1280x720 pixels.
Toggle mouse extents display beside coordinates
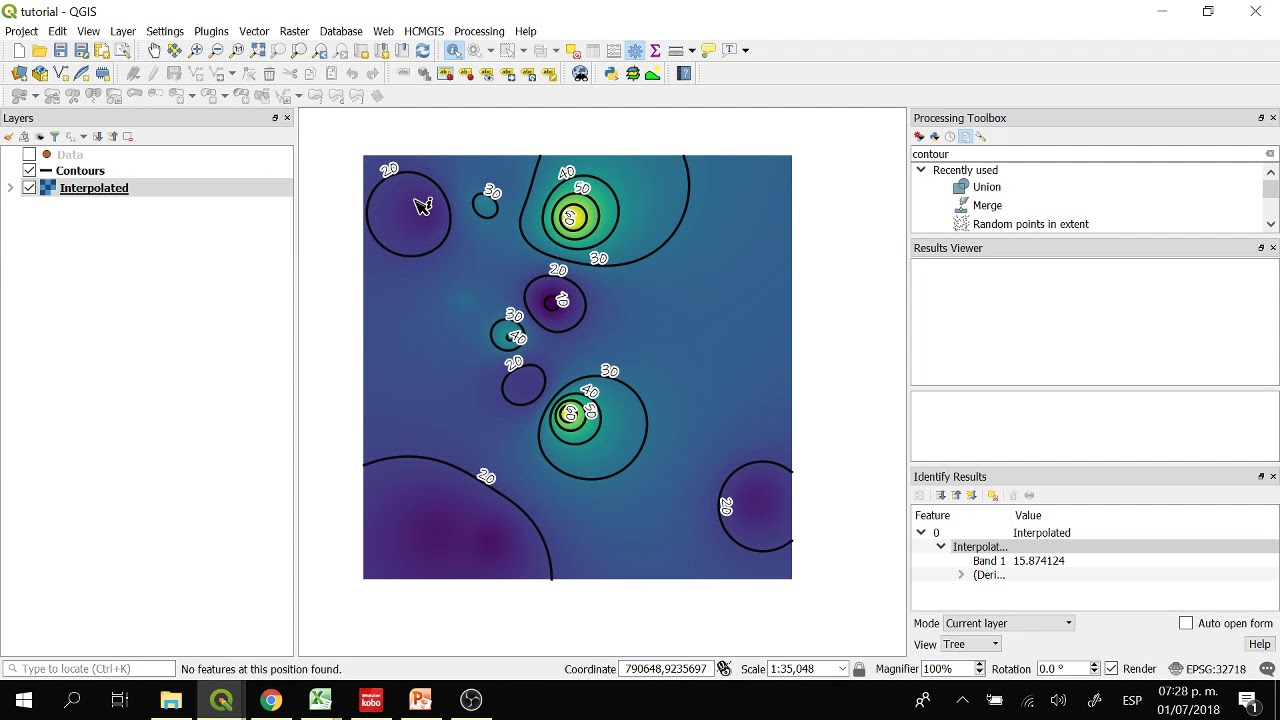(724, 669)
